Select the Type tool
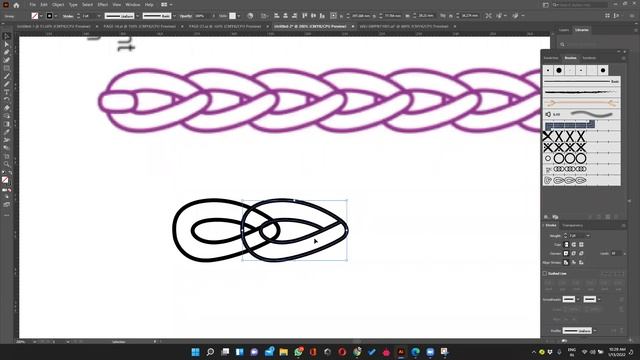 tap(7, 92)
